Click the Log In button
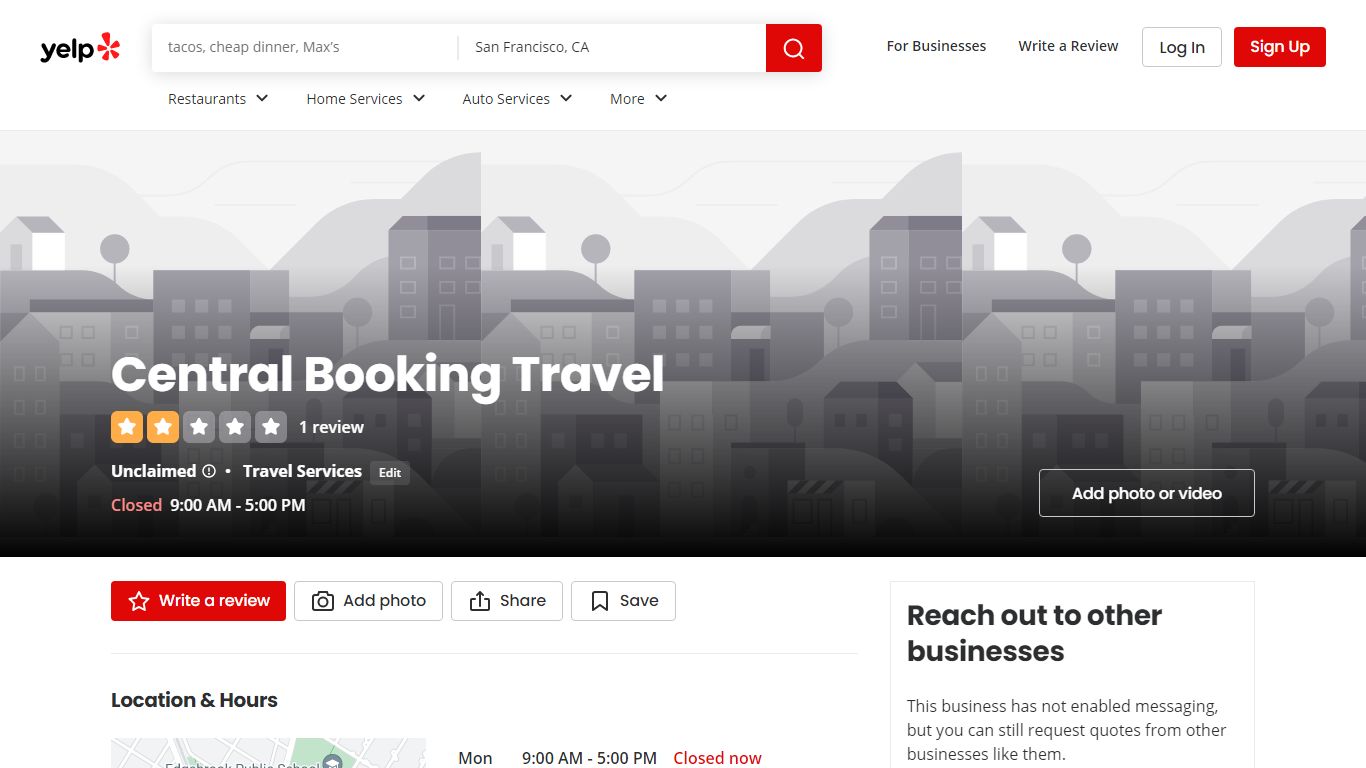Viewport: 1366px width, 768px height. coord(1182,47)
